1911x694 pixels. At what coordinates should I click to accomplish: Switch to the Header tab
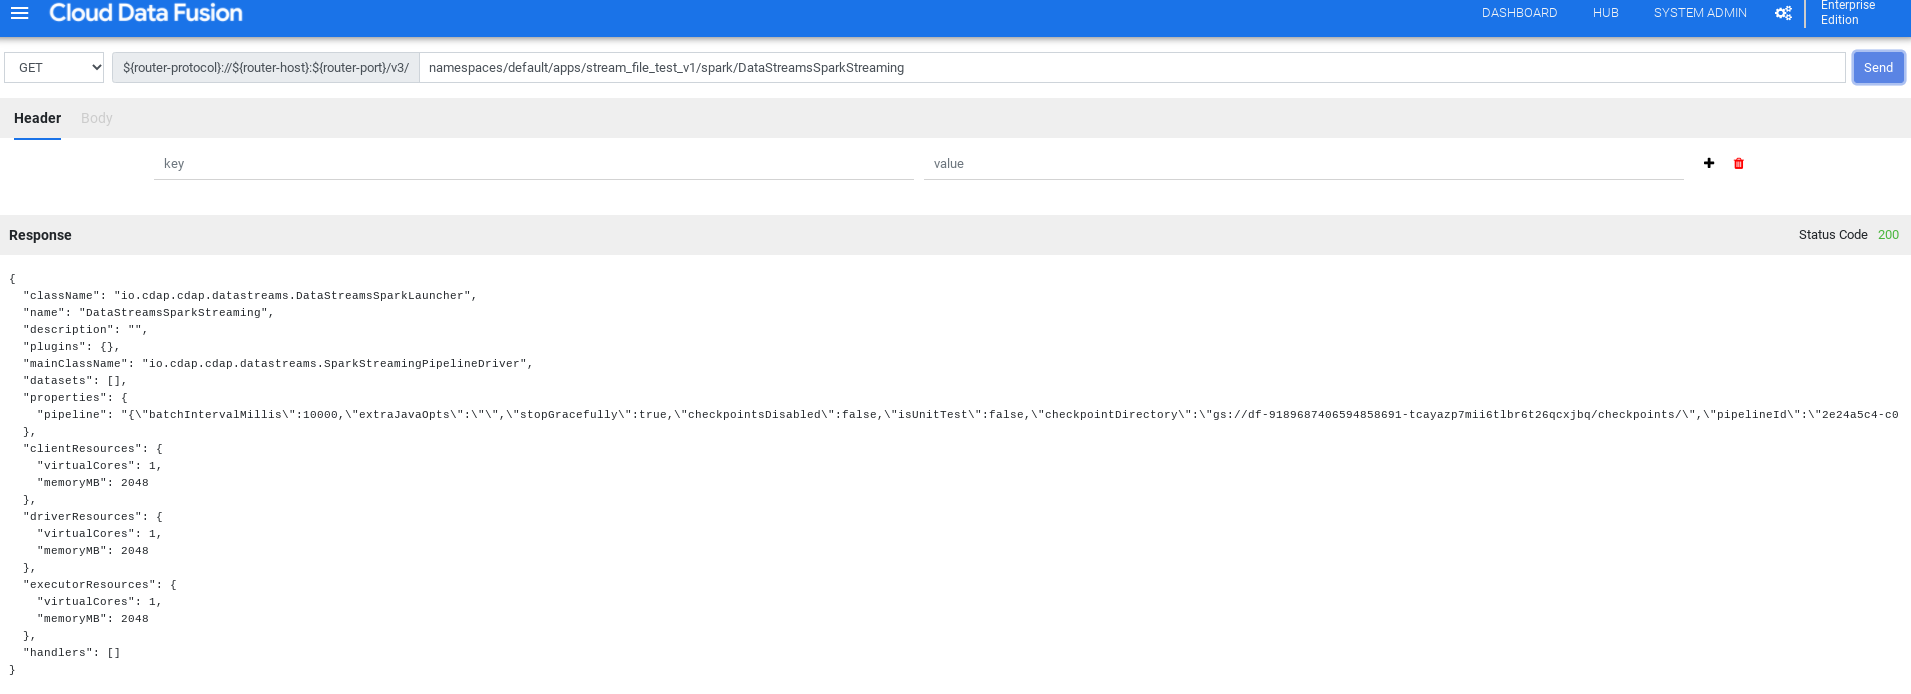[x=37, y=118]
